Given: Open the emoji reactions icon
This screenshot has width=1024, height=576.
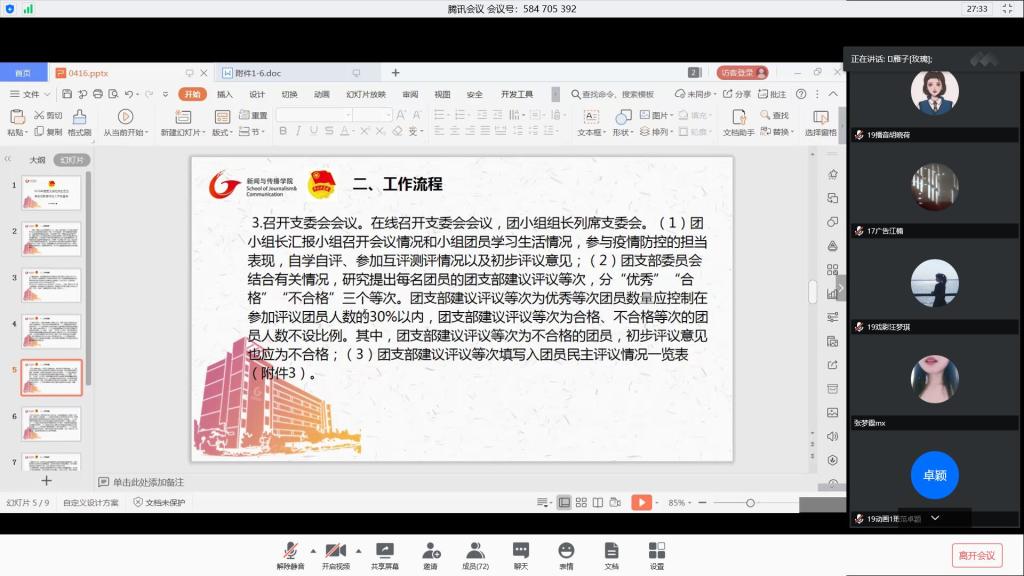Looking at the screenshot, I should click(566, 552).
